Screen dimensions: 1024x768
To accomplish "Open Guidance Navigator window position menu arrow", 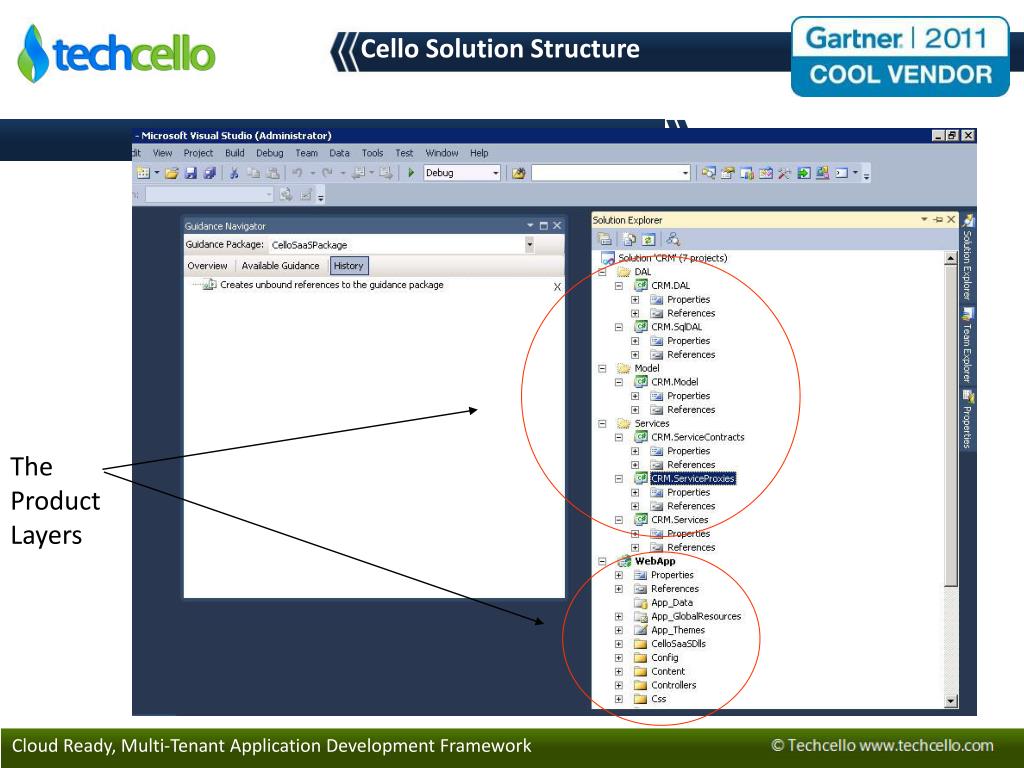I will [530, 225].
